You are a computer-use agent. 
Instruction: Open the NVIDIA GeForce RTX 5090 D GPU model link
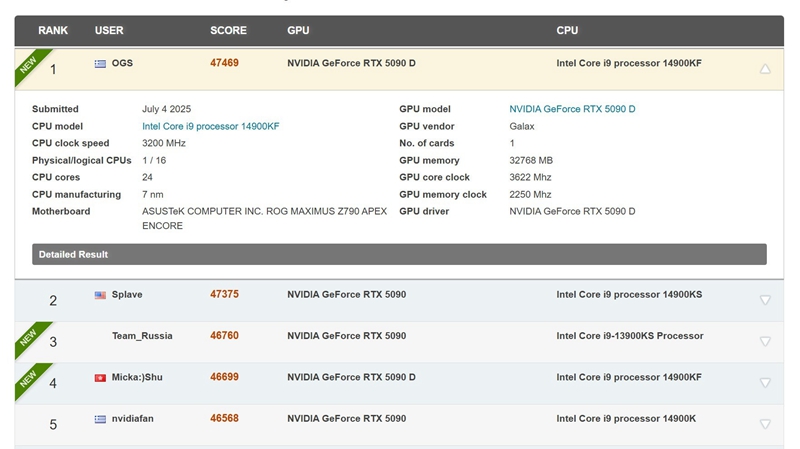click(x=572, y=109)
